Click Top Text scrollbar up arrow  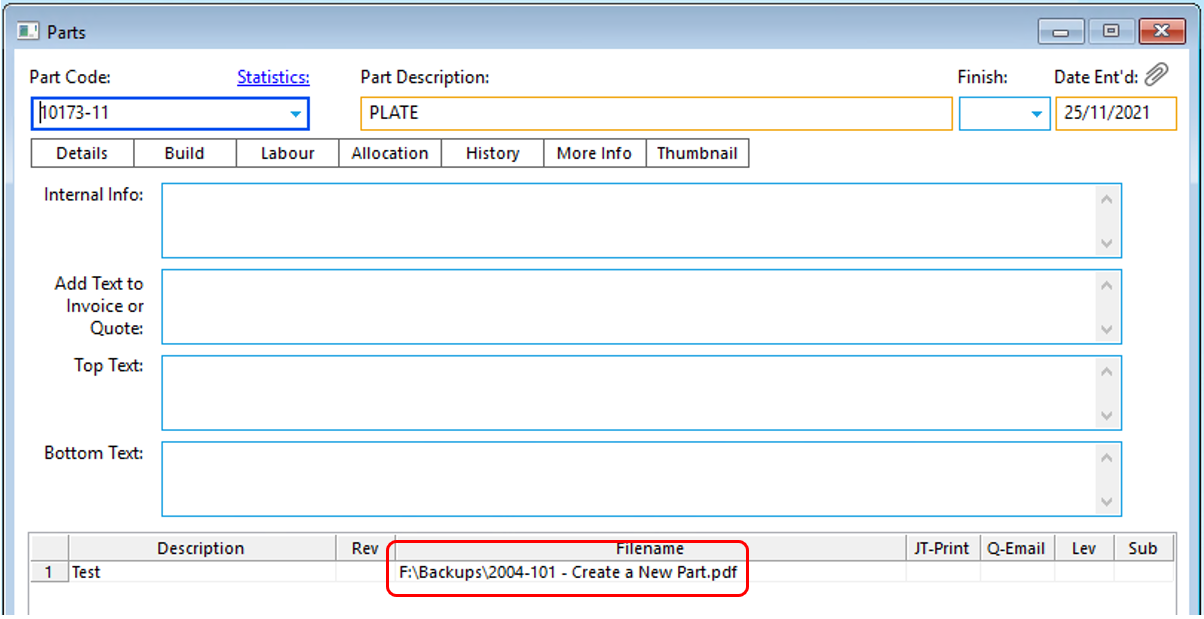click(1107, 371)
